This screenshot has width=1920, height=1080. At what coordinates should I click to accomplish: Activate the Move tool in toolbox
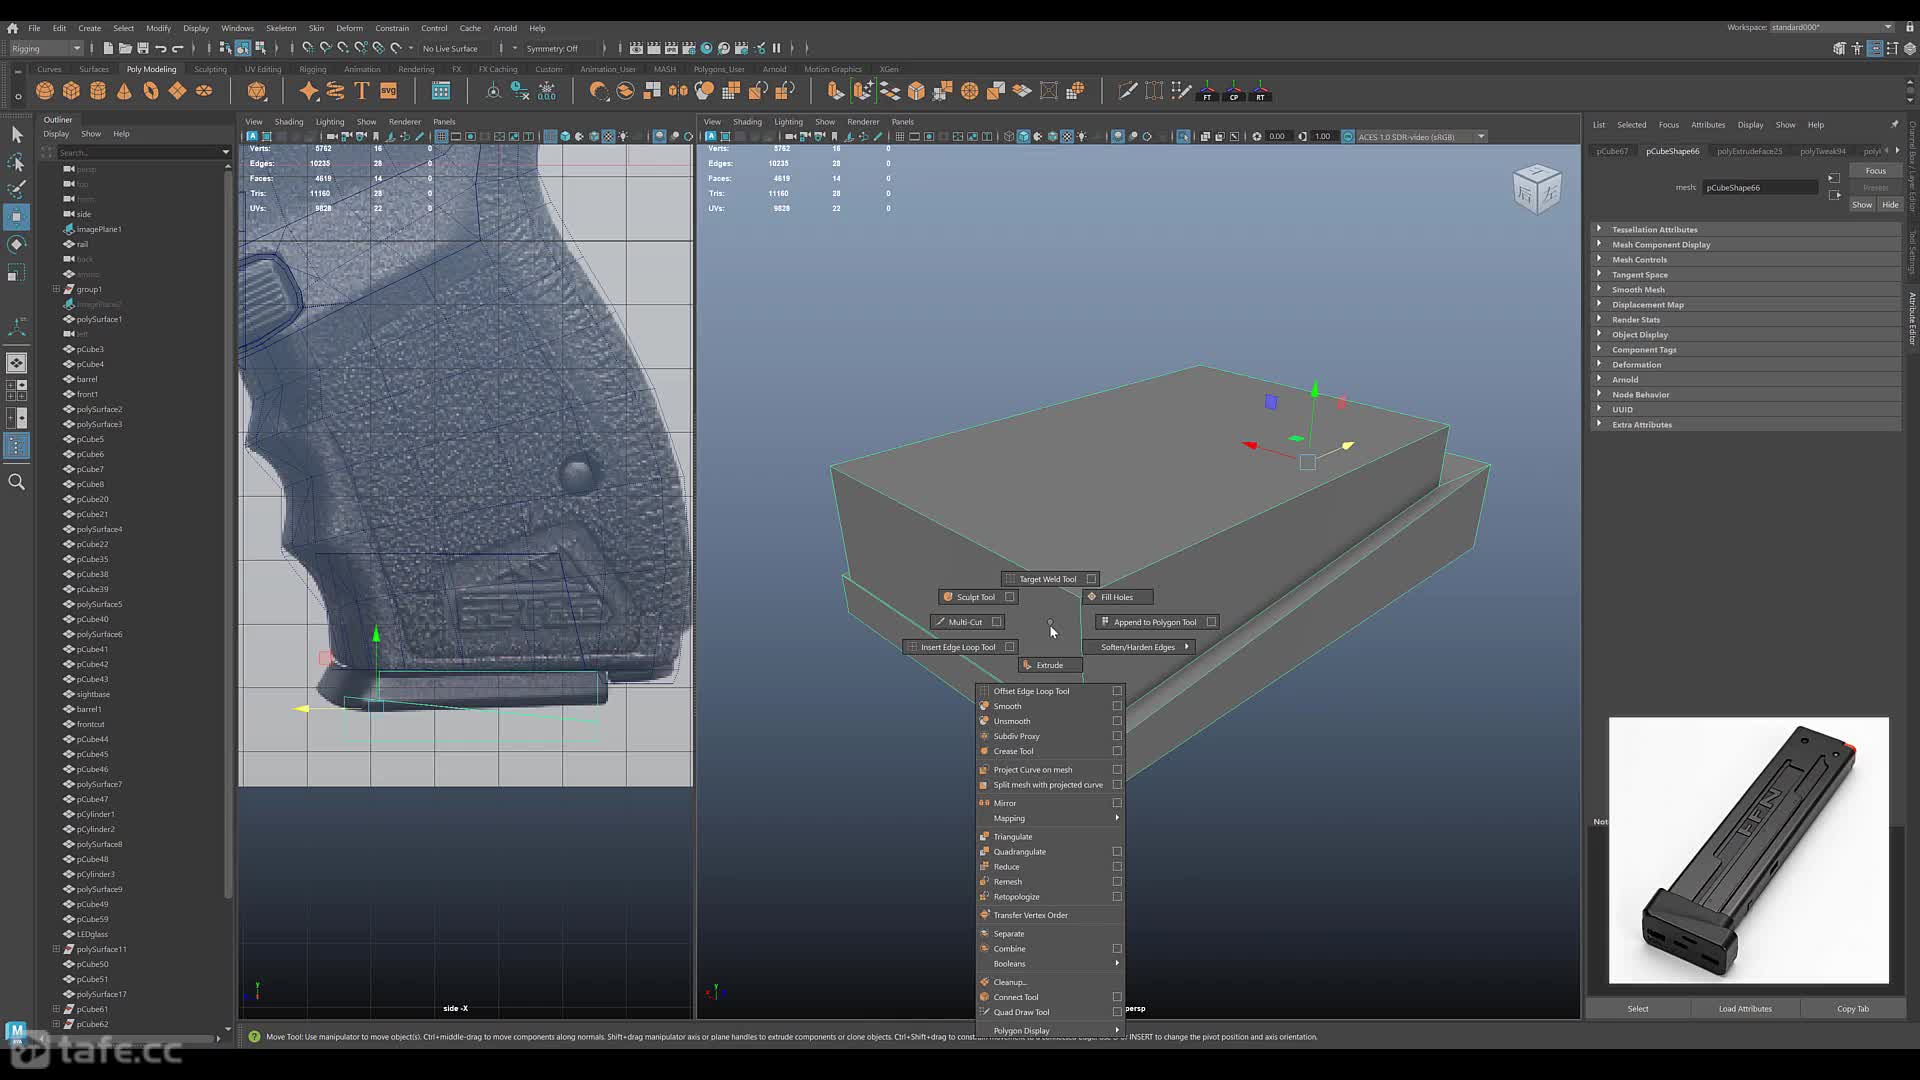17,216
